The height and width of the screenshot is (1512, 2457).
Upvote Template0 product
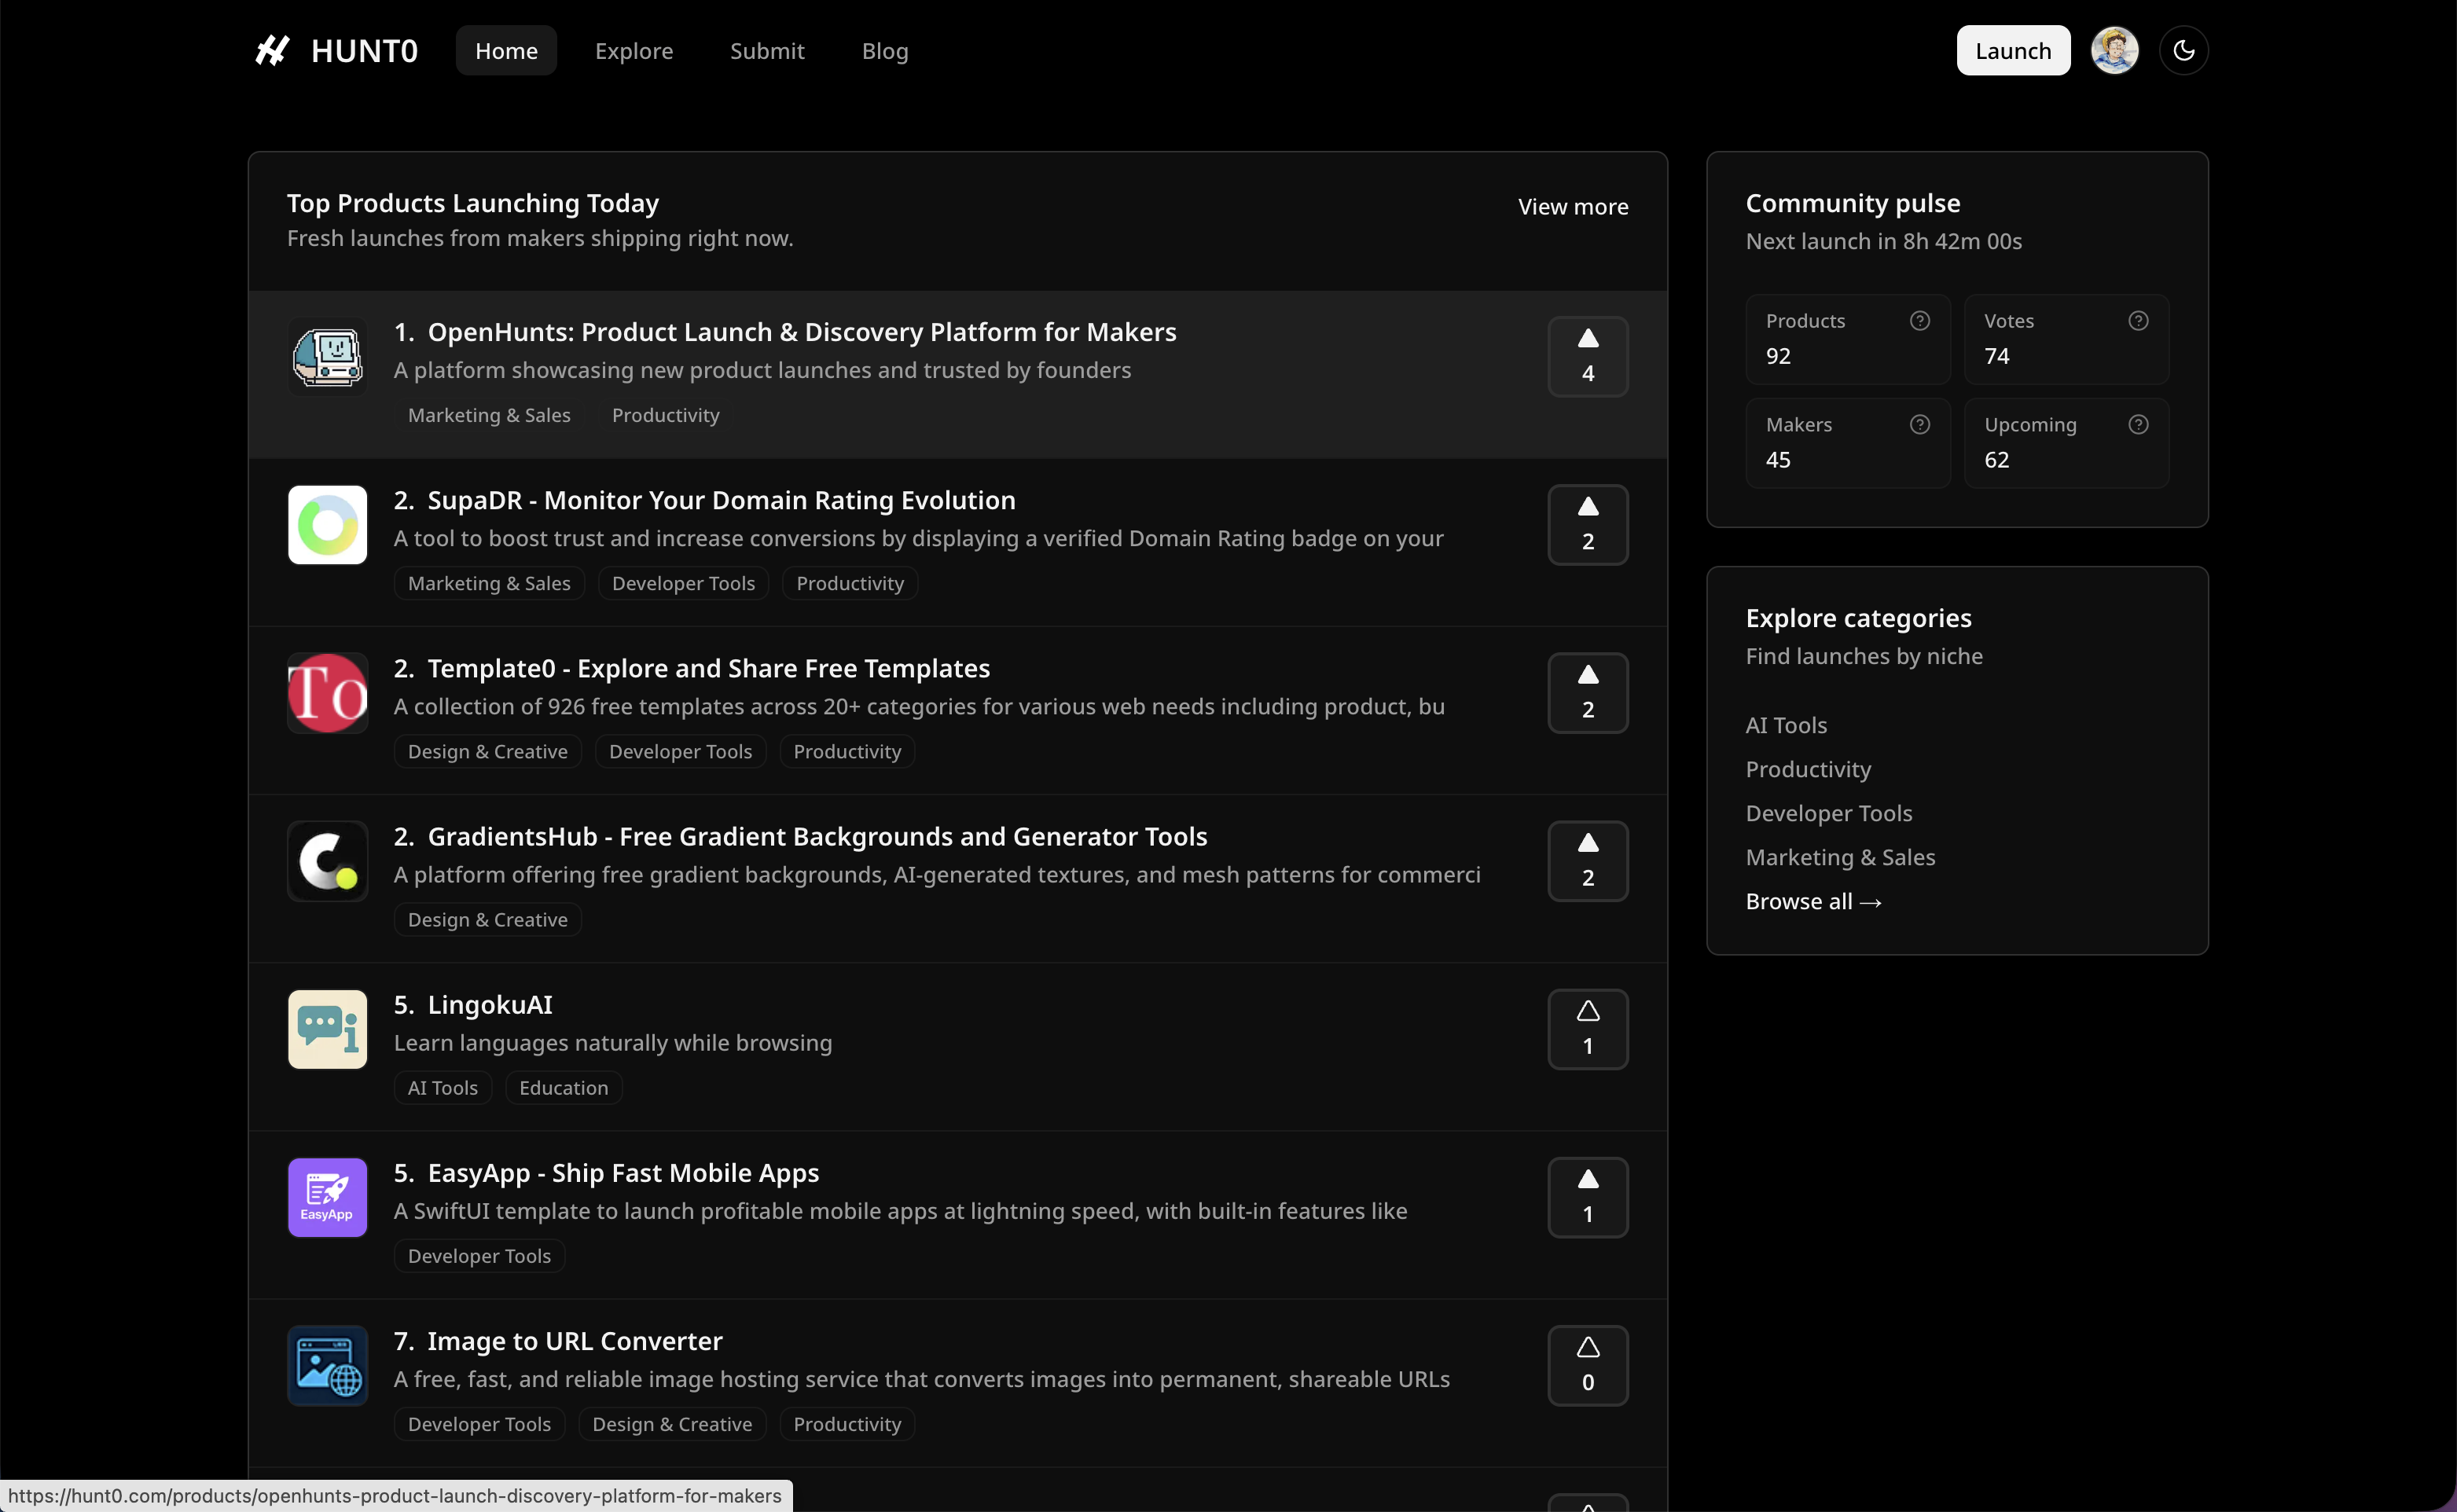click(x=1588, y=693)
